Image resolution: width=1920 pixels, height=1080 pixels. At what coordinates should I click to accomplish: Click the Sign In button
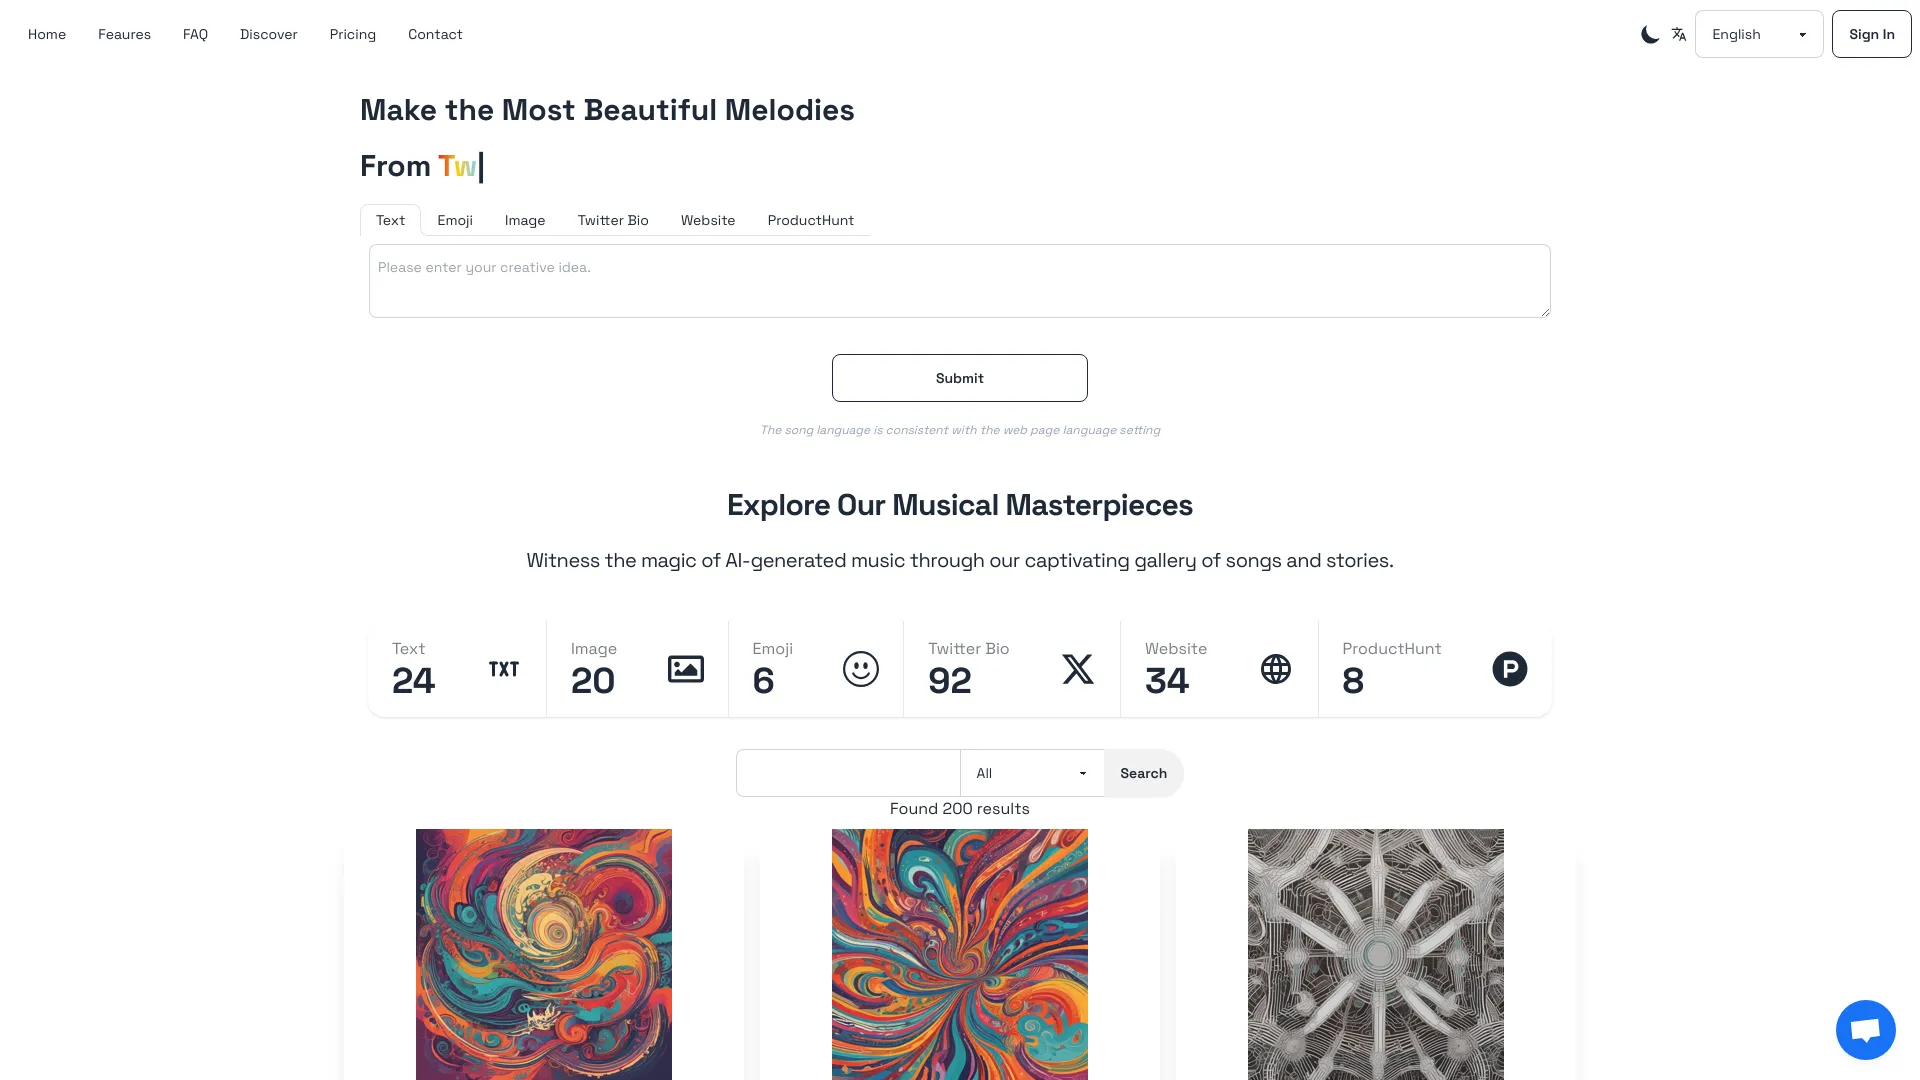click(x=1870, y=34)
